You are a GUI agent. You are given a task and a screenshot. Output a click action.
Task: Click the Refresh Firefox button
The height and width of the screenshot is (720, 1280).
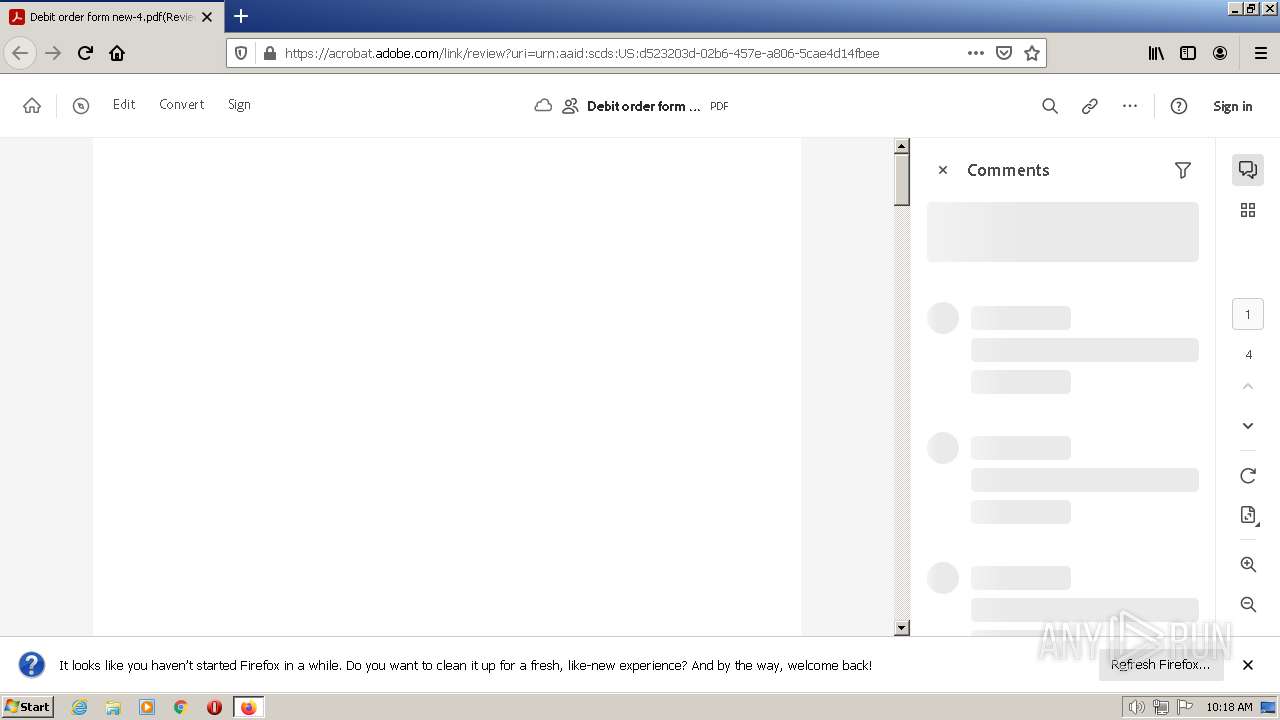pos(1160,664)
